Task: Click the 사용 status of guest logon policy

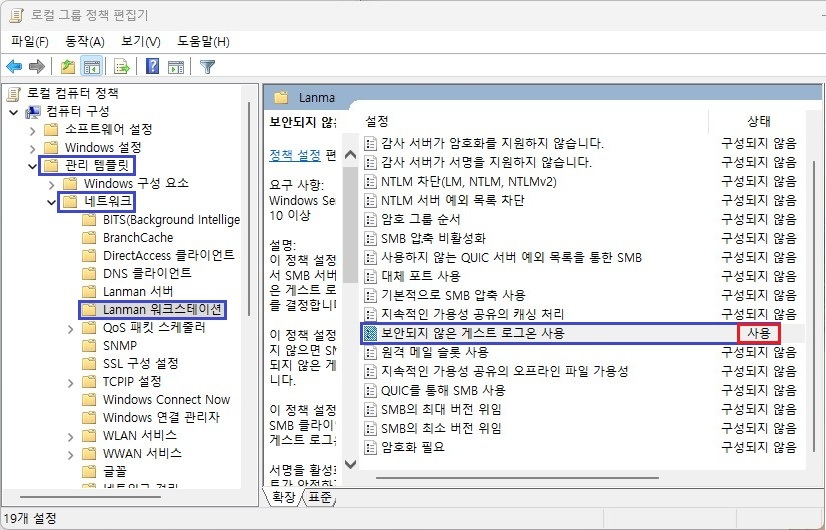Action: pos(759,333)
